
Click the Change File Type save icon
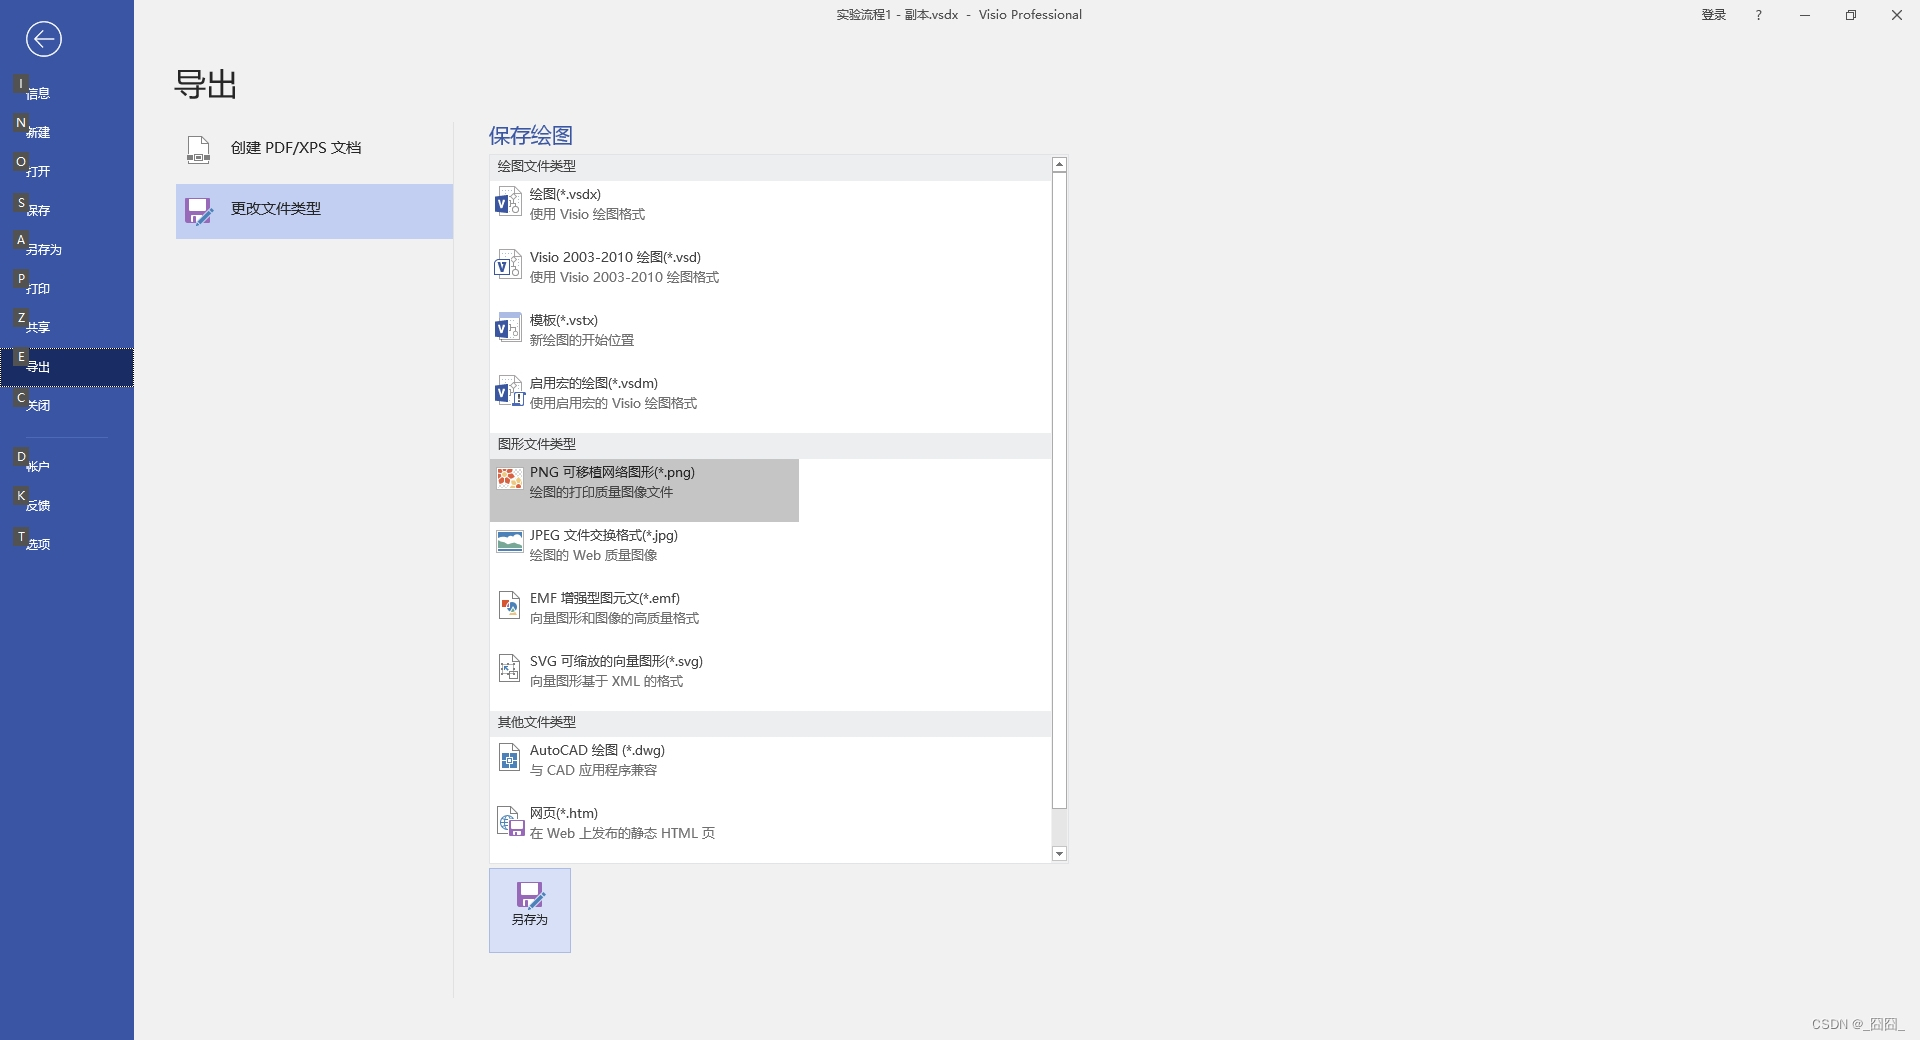point(198,211)
